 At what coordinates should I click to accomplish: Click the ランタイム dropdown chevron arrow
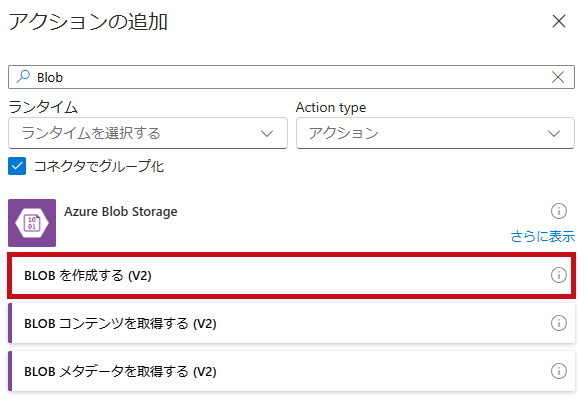pos(267,134)
